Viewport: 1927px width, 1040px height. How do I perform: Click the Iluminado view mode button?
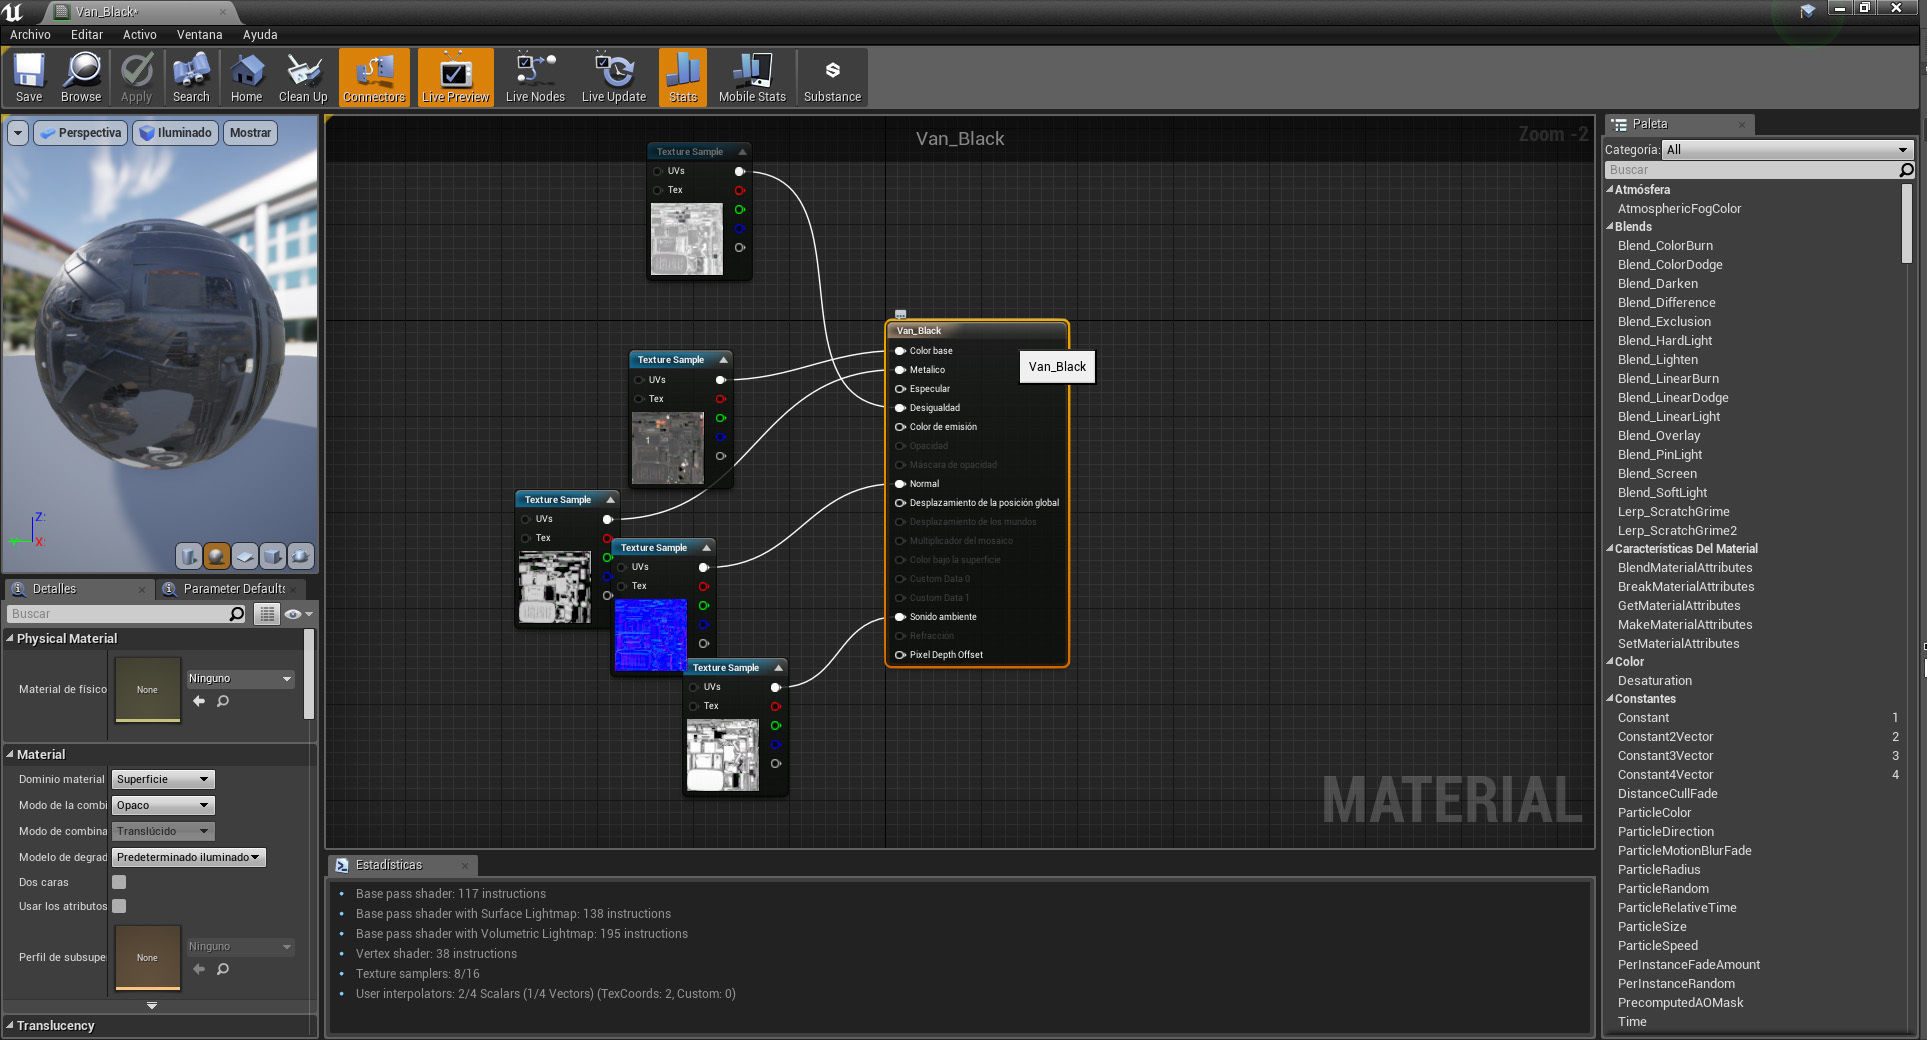[x=176, y=133]
